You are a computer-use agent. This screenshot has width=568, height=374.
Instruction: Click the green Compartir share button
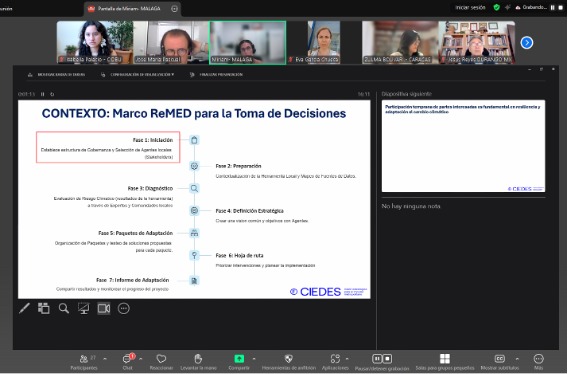[239, 362]
